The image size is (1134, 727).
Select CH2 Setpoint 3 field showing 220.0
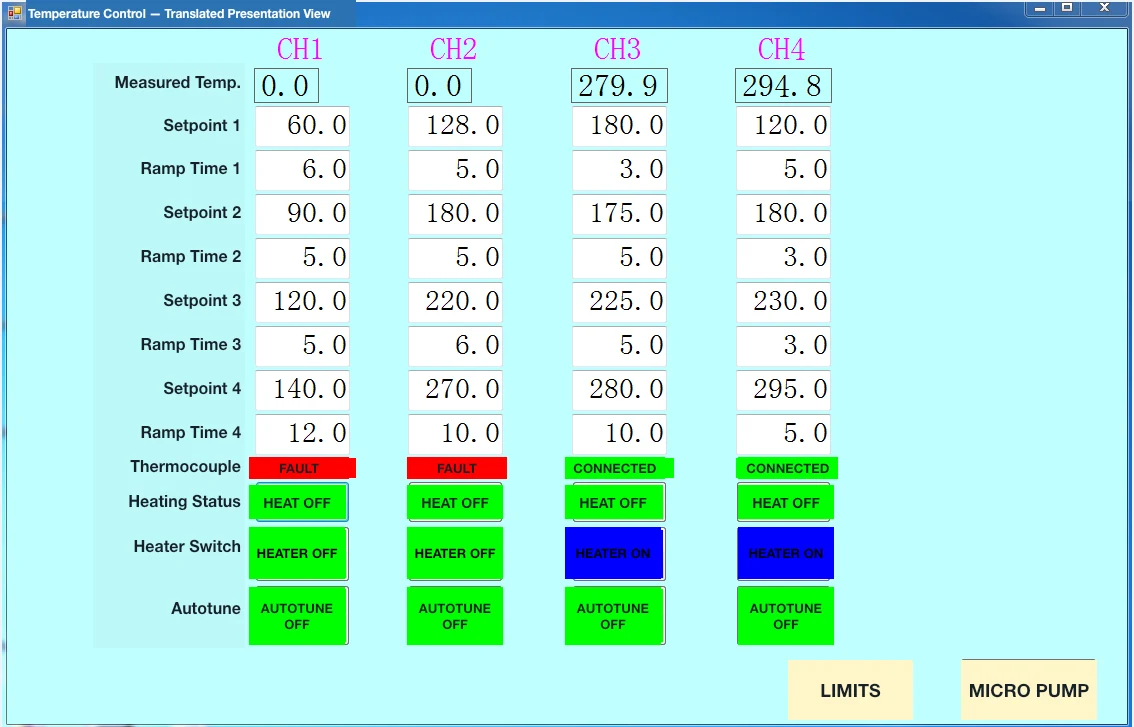click(x=455, y=301)
